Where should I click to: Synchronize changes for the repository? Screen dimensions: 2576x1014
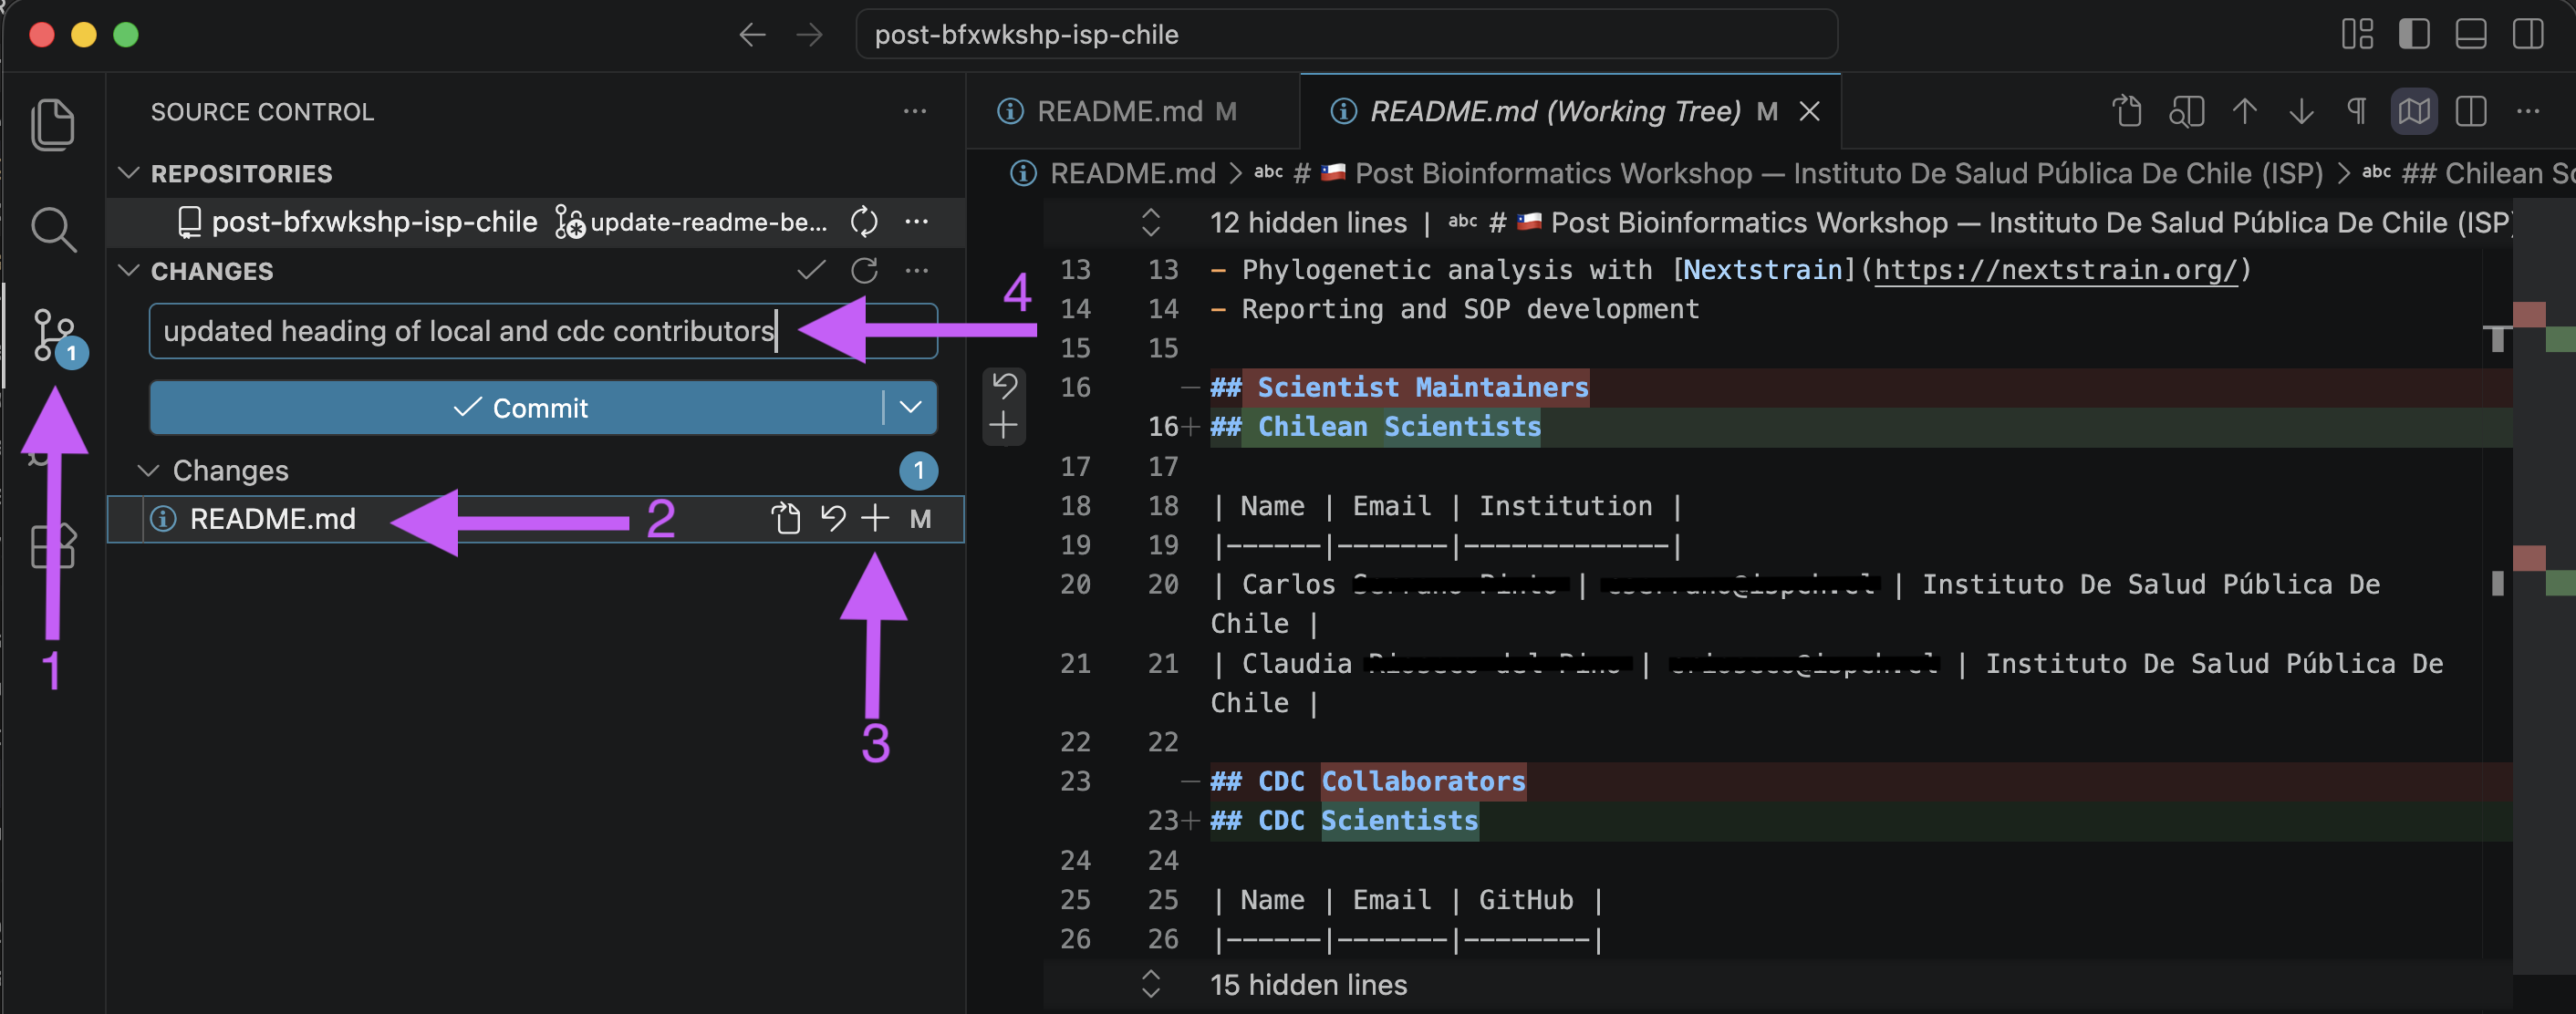pos(864,221)
